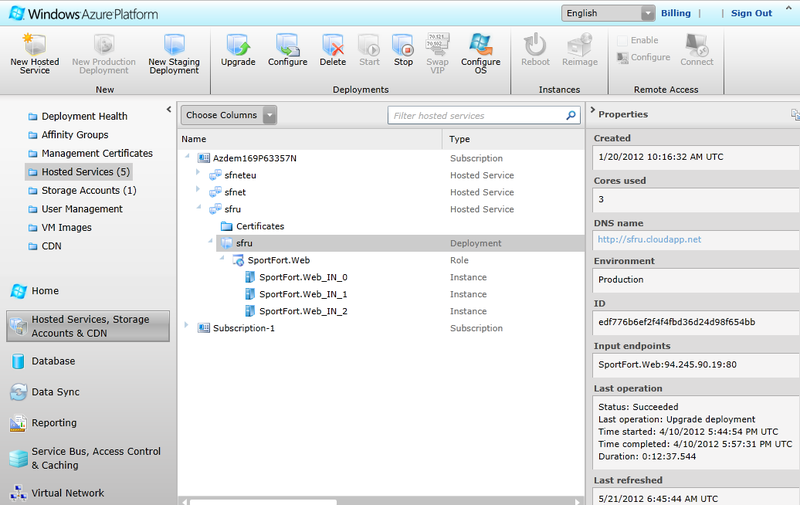Collapse the top ribbon with the caret

791,10
